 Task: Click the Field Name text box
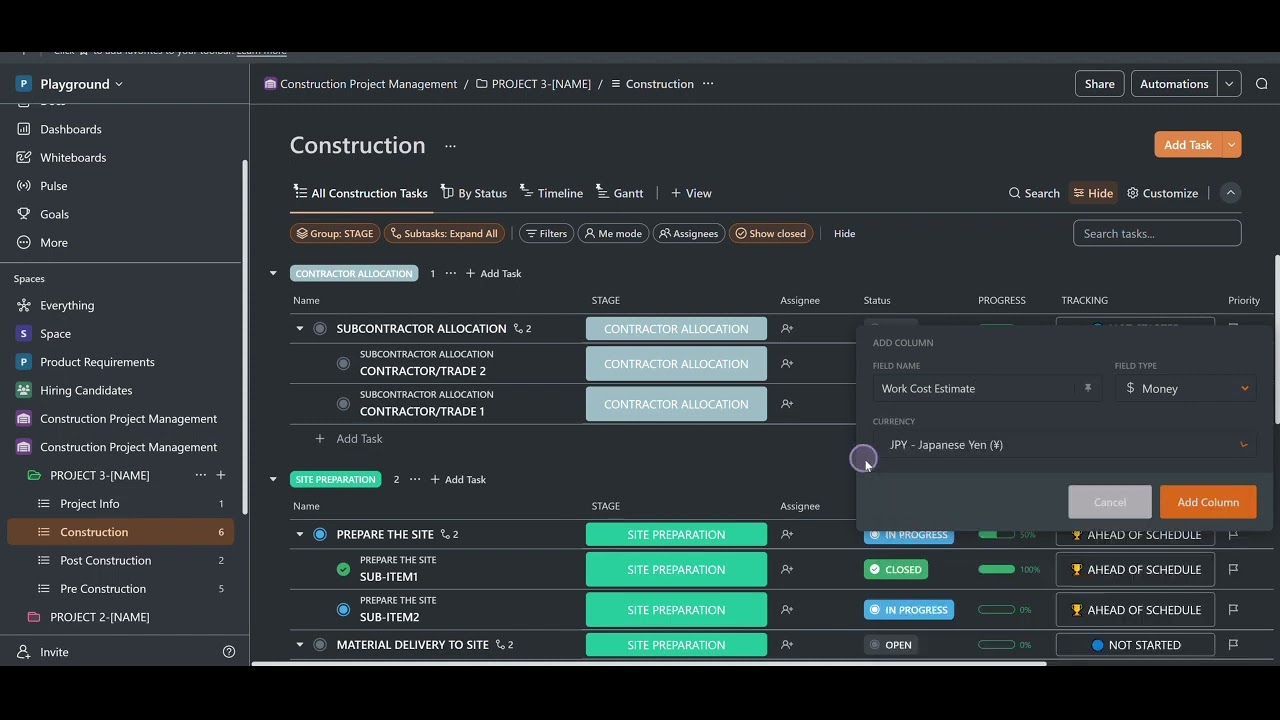coord(988,388)
